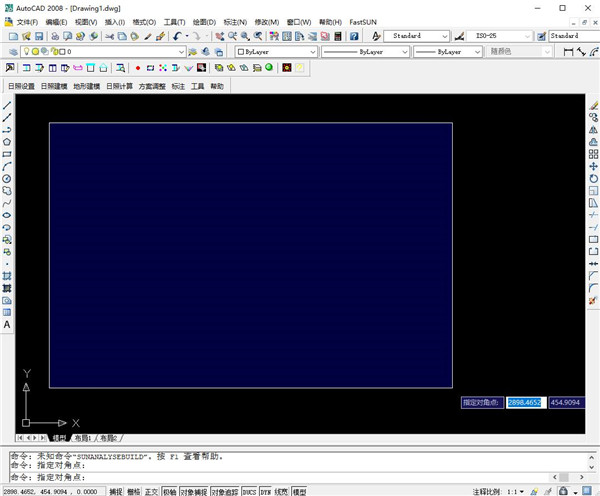Viewport: 600px width, 496px height.
Task: Click the Zoom realtime magnifier icon
Action: [x=232, y=36]
